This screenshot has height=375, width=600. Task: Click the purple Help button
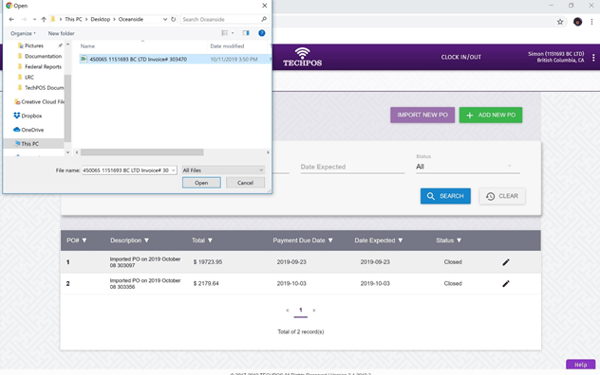pos(580,364)
